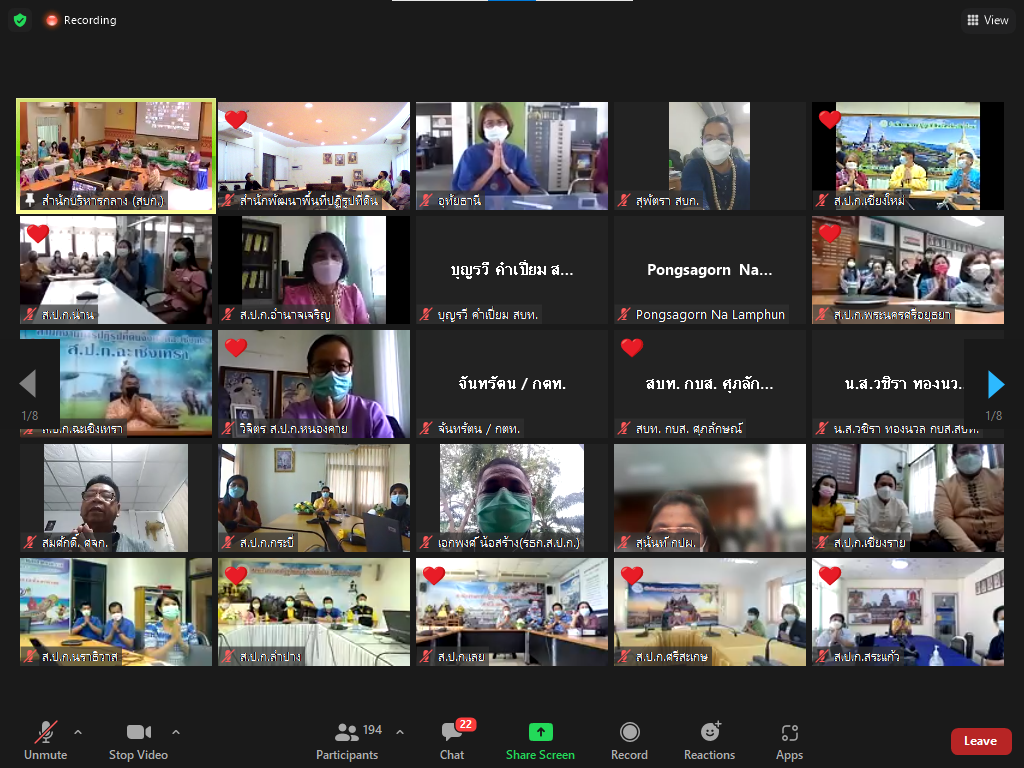This screenshot has width=1024, height=768.
Task: Select the ส.ป.ก.เชียงราย video tile
Action: tap(908, 498)
